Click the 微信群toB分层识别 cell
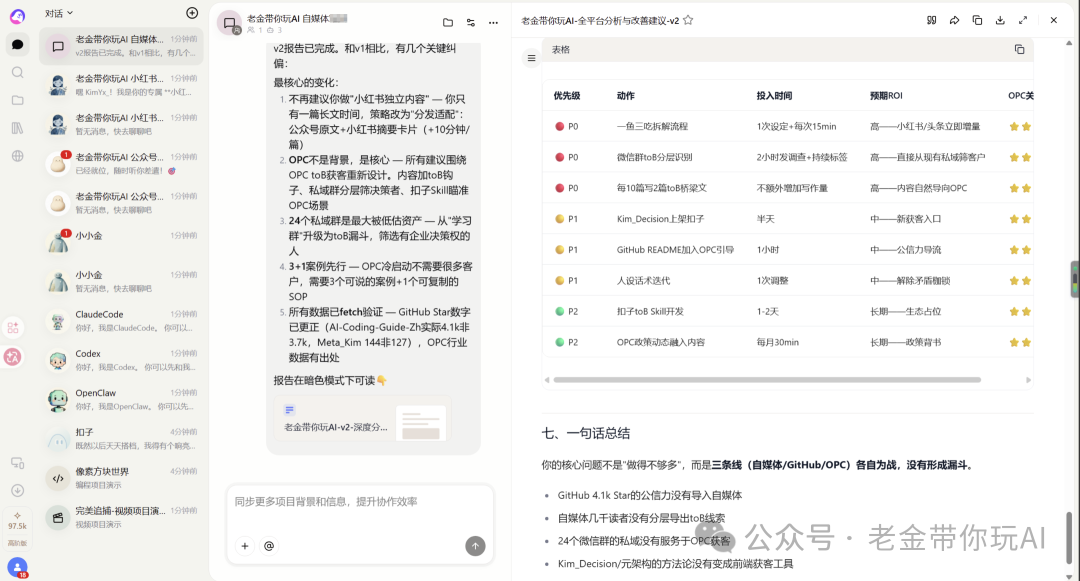This screenshot has height=581, width=1080. coord(654,158)
